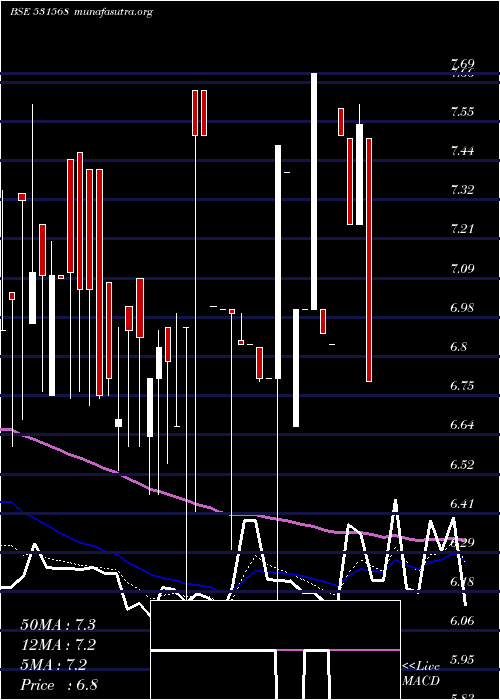500x700 pixels.
Task: Select the 6.41 price axis label
Action: [x=462, y=504]
